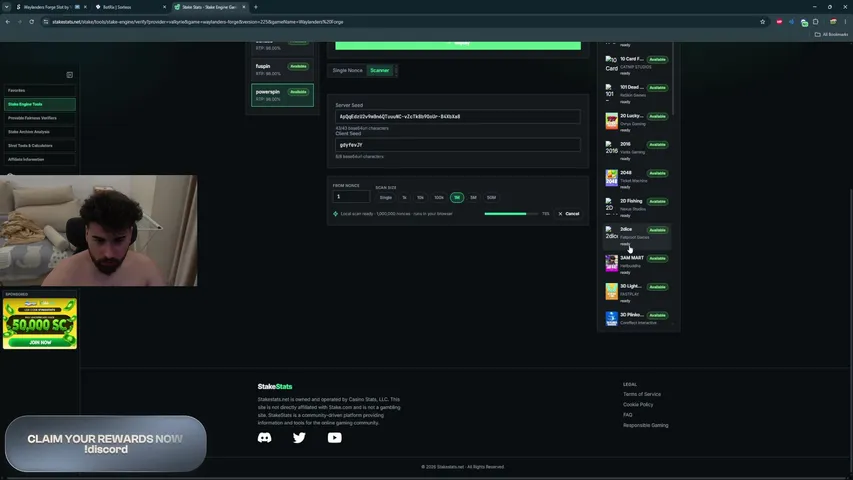Viewport: 853px width, 480px height.
Task: Cancel the running scan
Action: click(x=568, y=214)
